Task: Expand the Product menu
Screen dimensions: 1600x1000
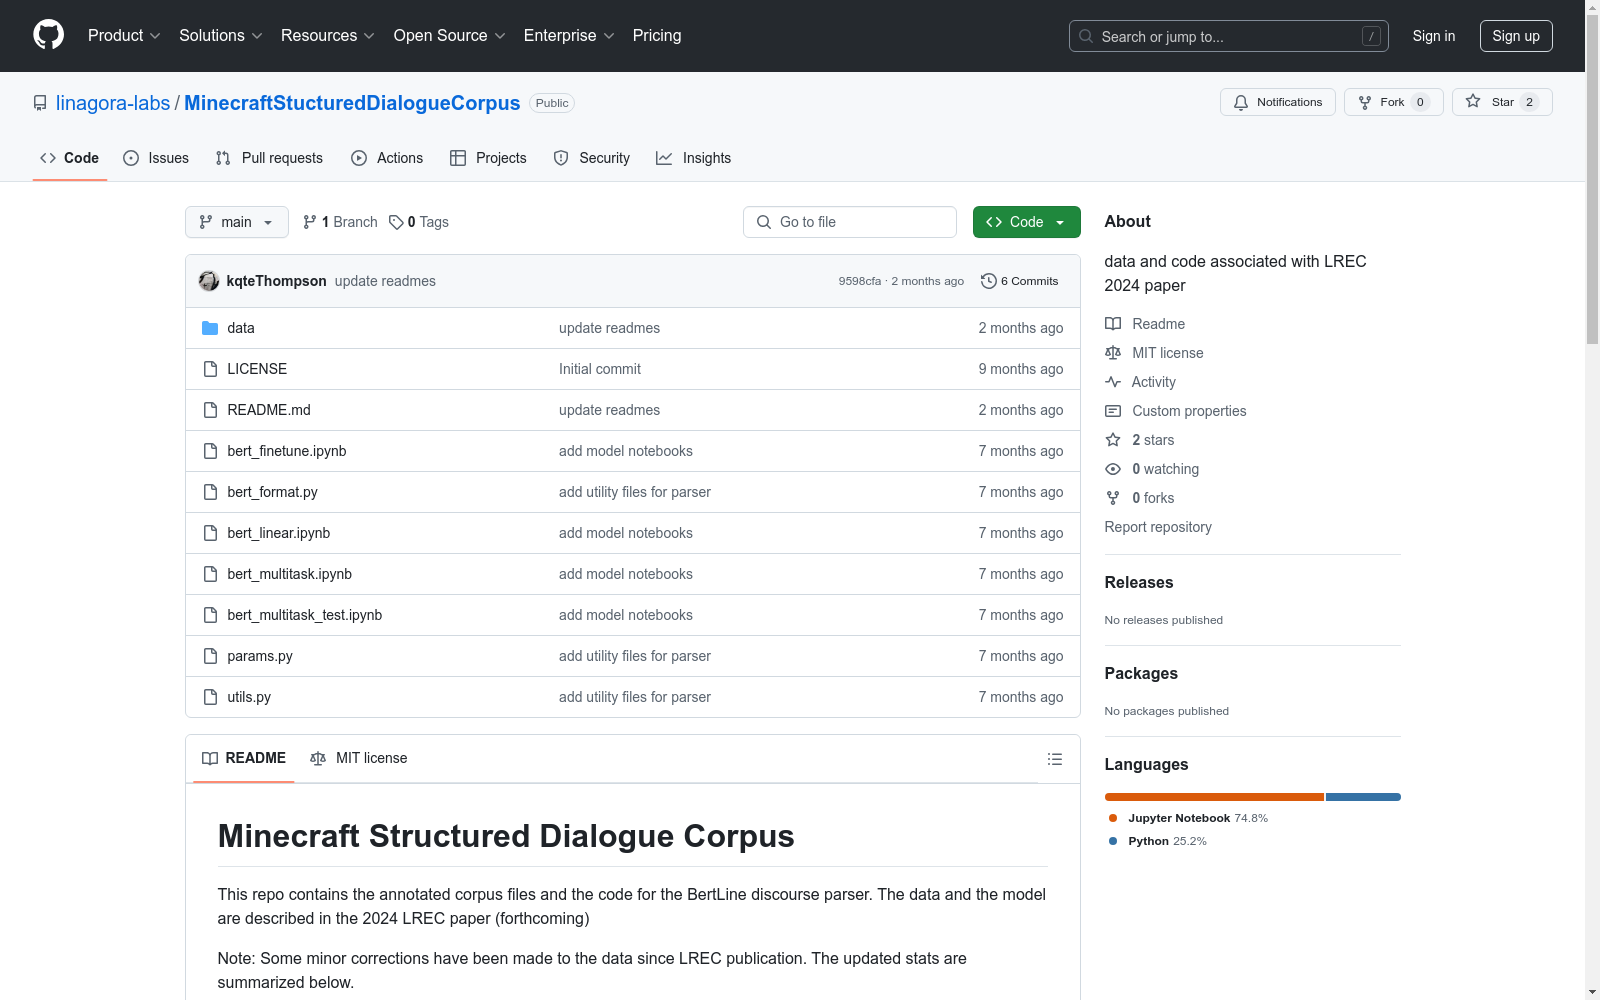Action: 124,36
